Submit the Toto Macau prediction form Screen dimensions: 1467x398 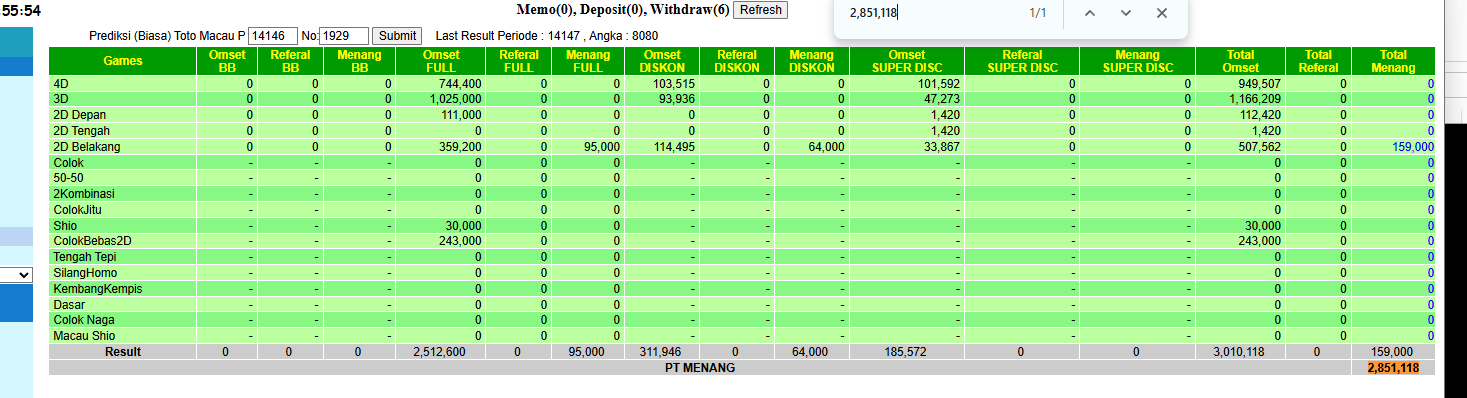(x=397, y=35)
